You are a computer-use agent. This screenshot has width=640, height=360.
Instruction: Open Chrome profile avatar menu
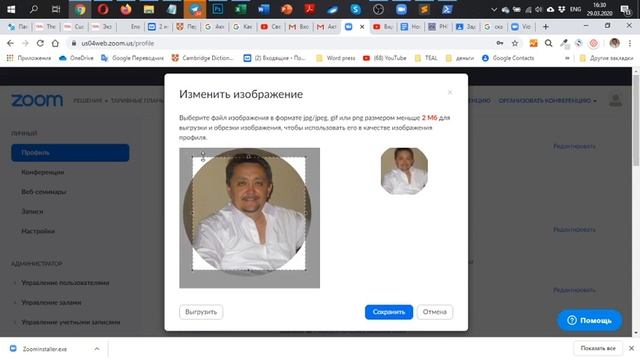tap(614, 43)
